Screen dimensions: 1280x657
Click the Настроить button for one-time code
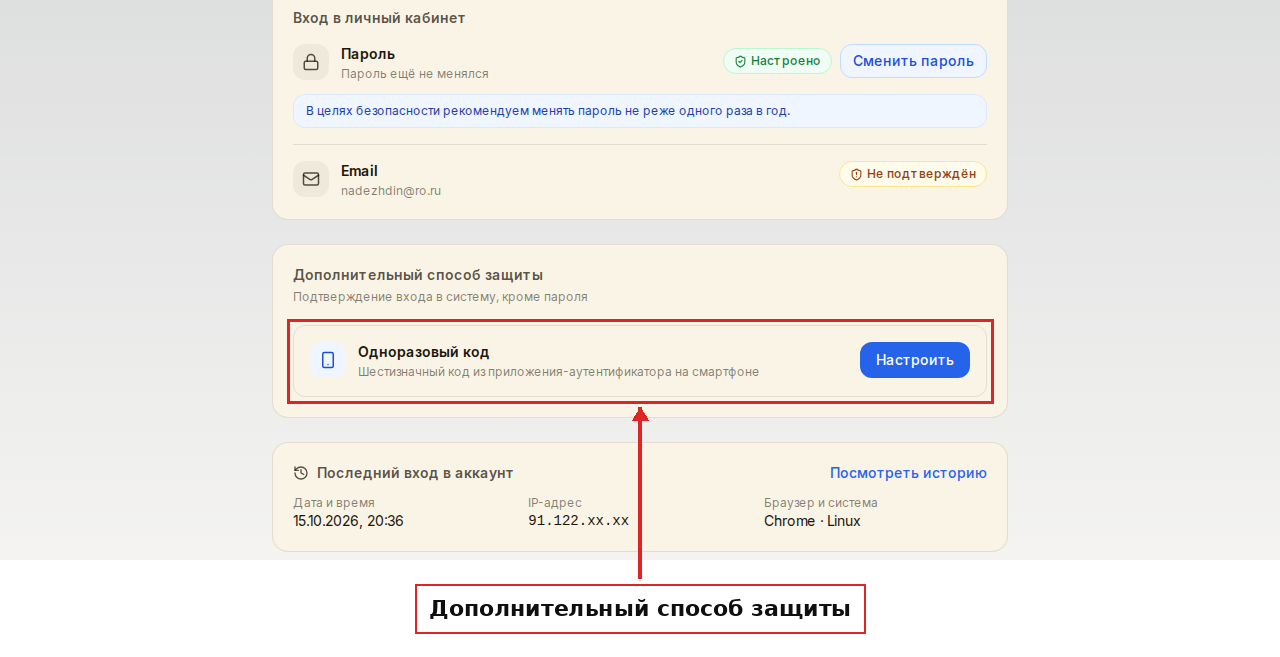[915, 360]
